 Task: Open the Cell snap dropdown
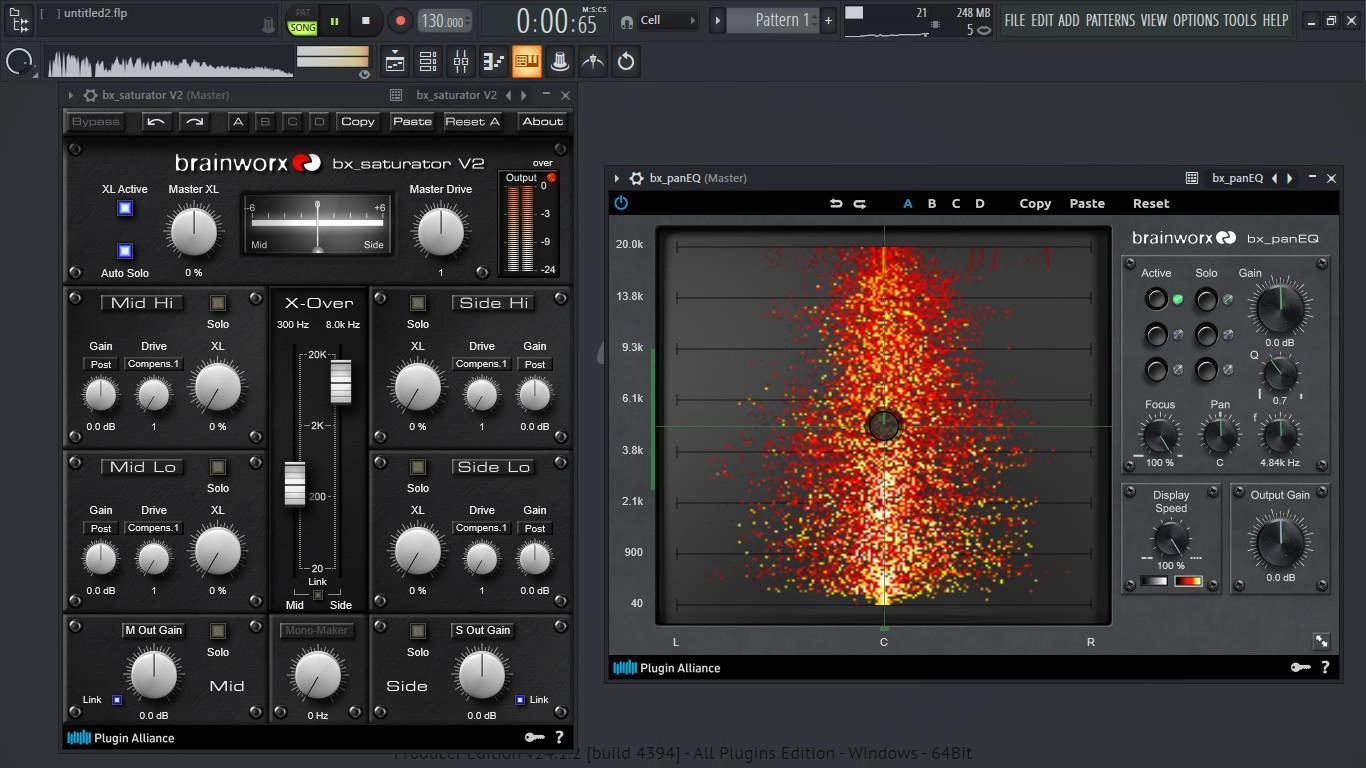(667, 20)
